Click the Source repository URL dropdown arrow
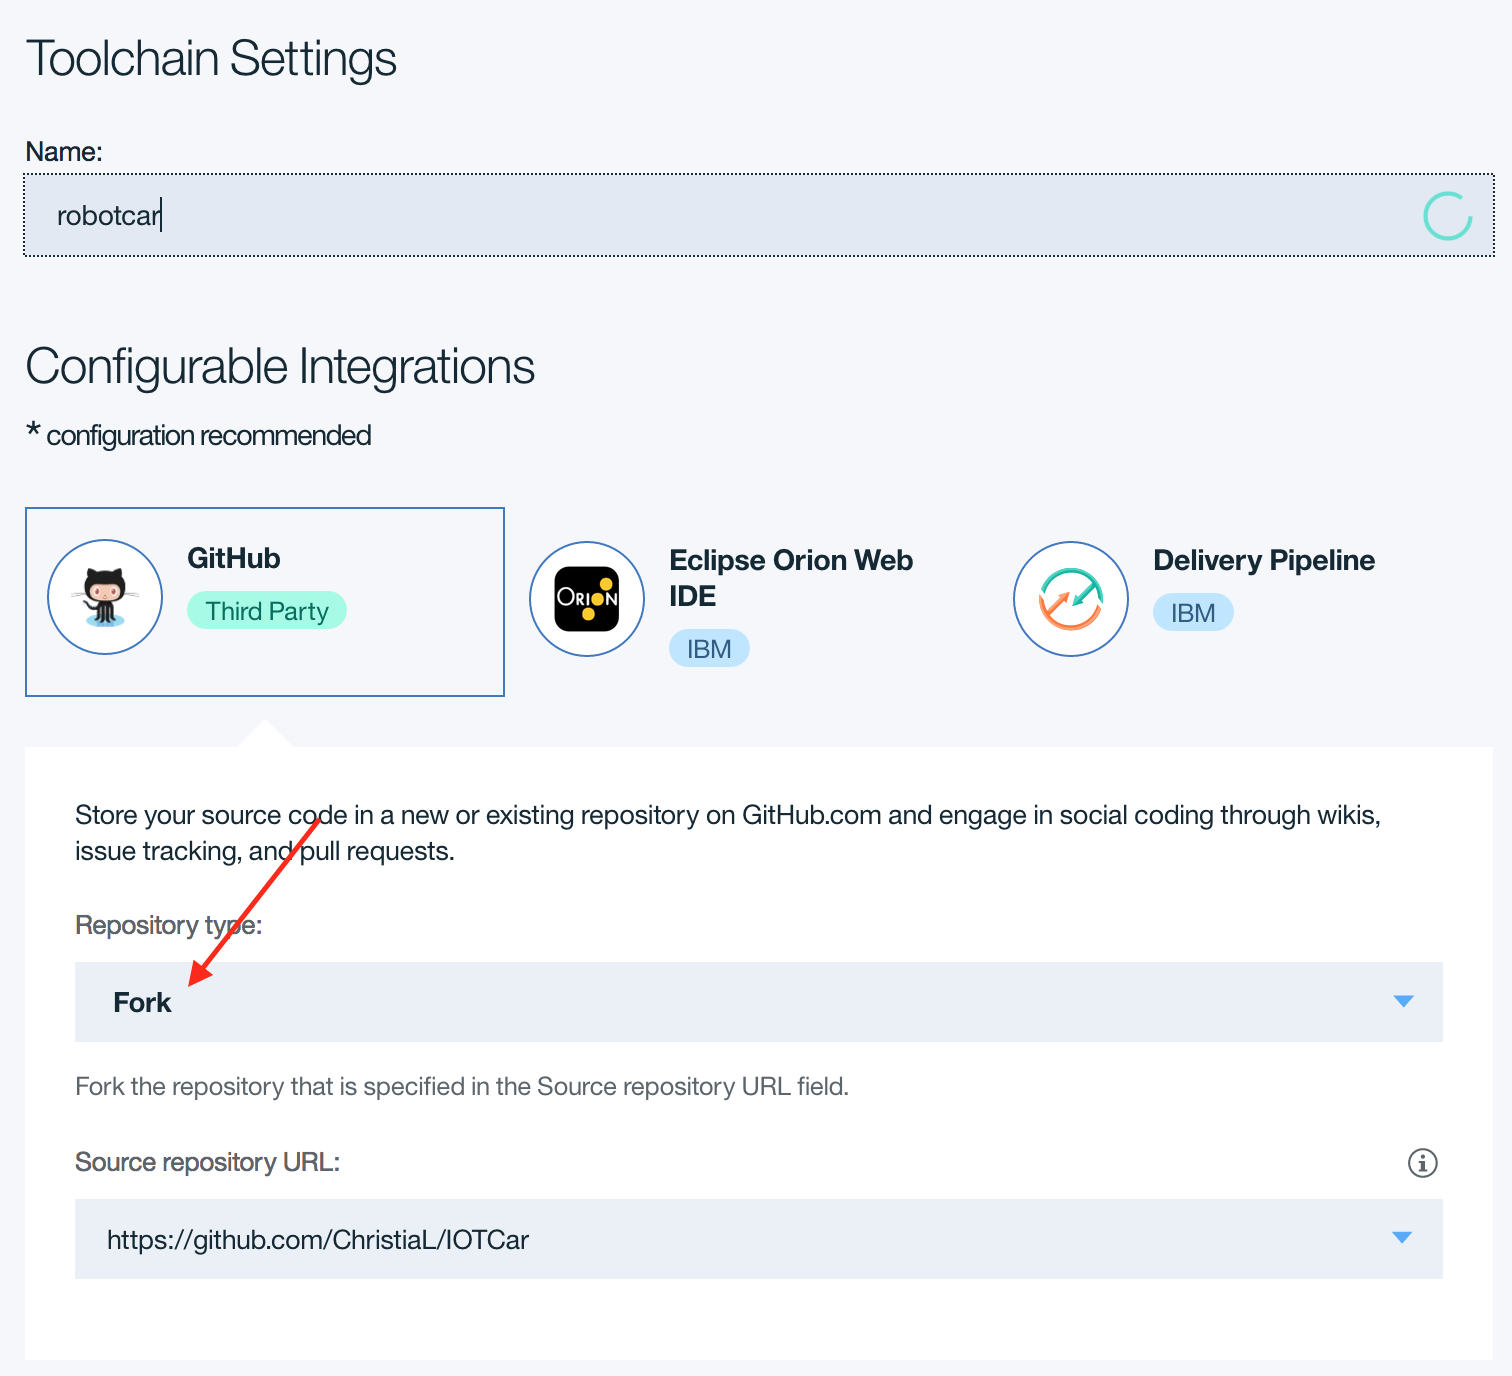This screenshot has width=1512, height=1376. pyautogui.click(x=1402, y=1238)
